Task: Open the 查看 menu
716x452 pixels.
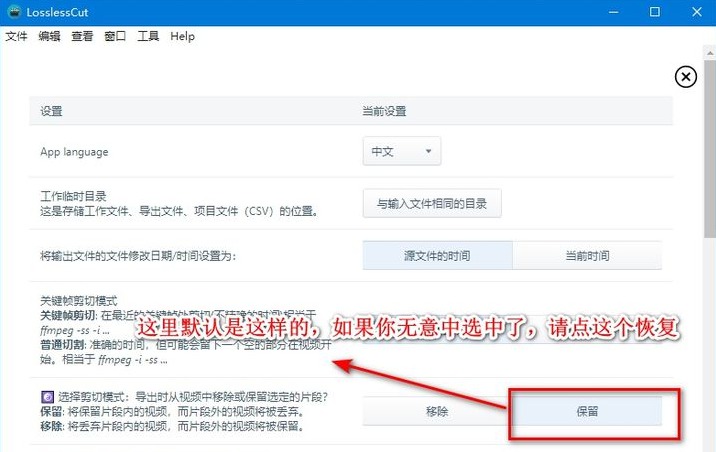Action: pos(82,36)
